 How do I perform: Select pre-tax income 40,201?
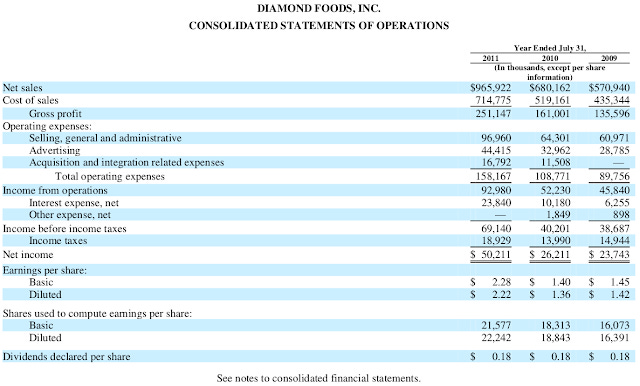click(x=556, y=228)
